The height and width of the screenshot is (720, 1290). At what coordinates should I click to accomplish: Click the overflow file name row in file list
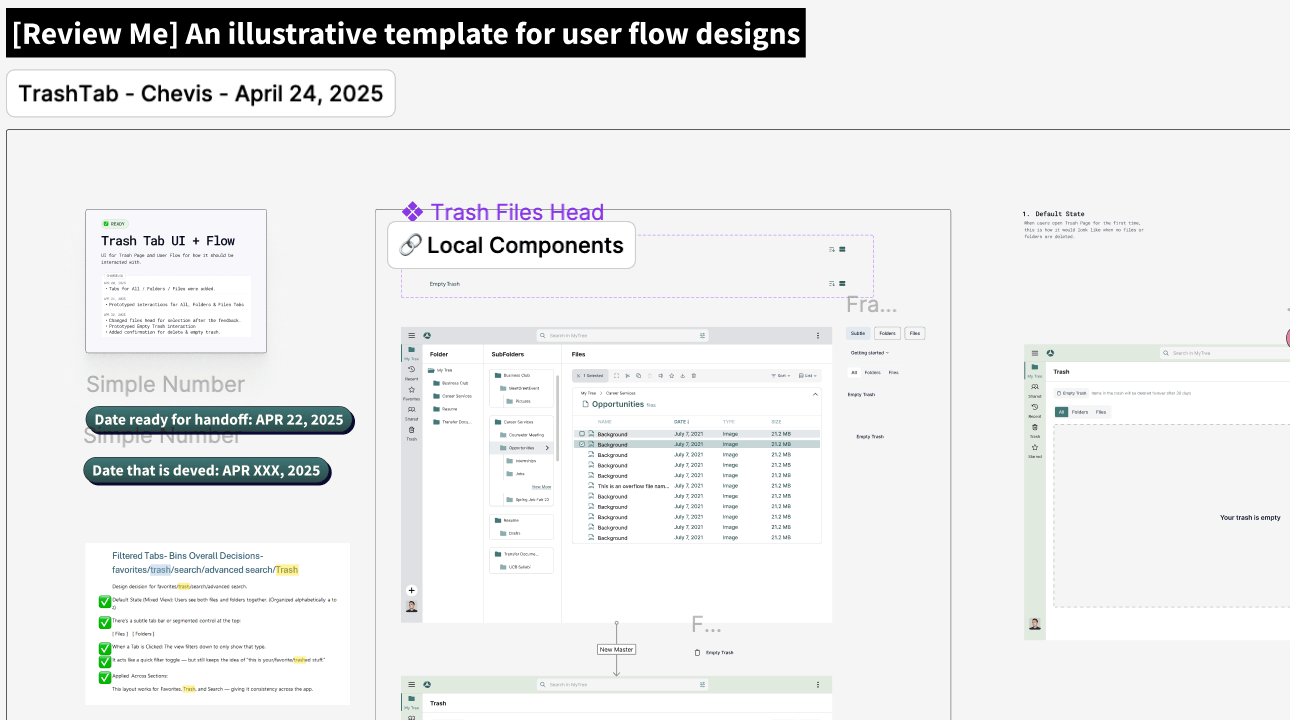click(x=697, y=486)
